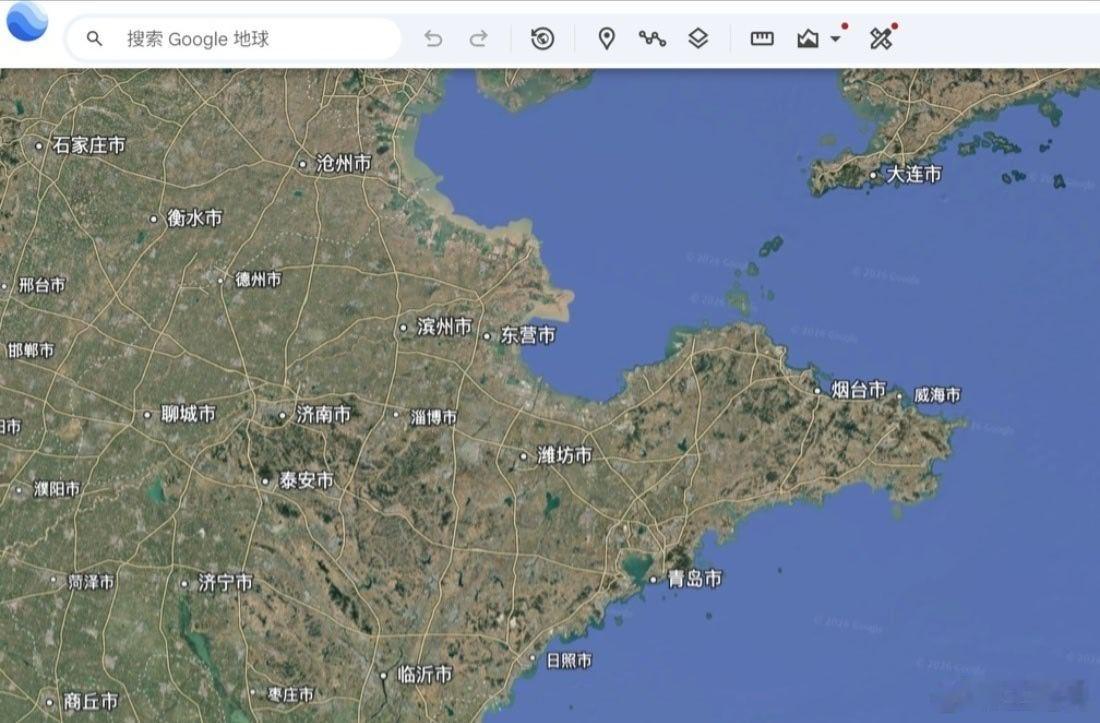This screenshot has width=1100, height=723.
Task: Click the 石家庄市 city label
Action: click(88, 145)
